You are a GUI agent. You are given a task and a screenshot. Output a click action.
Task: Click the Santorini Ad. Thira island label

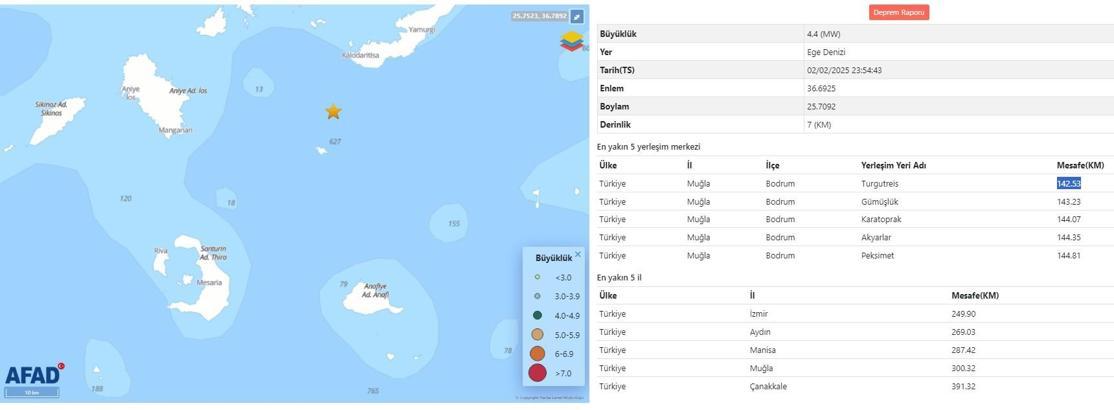[213, 253]
